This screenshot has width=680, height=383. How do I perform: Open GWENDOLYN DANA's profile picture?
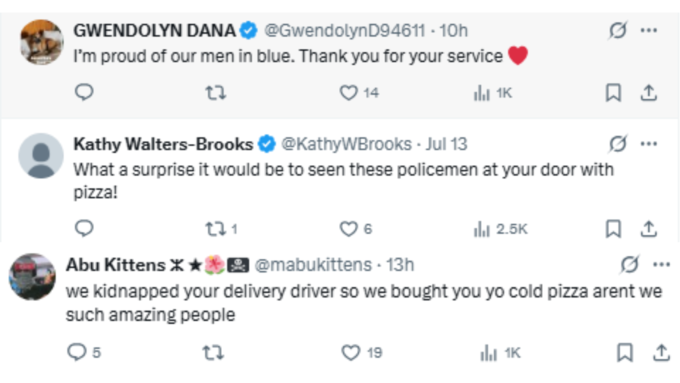click(x=42, y=42)
